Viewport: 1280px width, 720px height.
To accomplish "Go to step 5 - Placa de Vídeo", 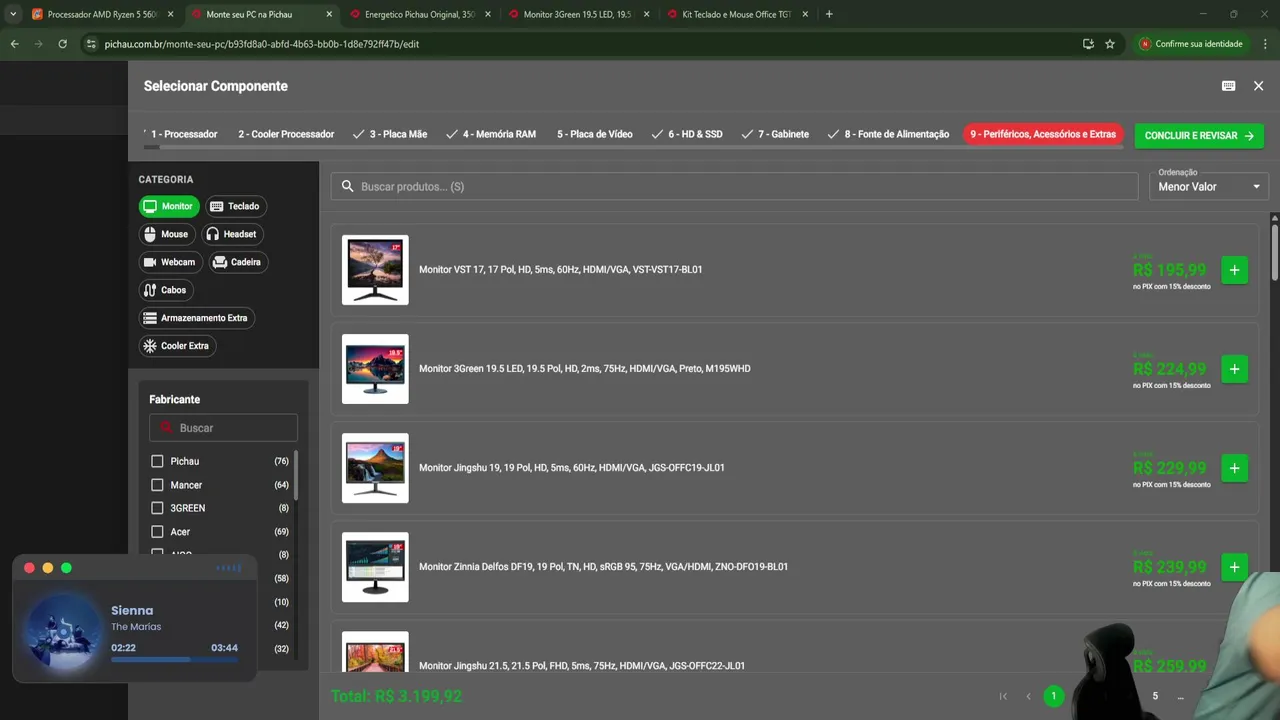I will [x=595, y=134].
